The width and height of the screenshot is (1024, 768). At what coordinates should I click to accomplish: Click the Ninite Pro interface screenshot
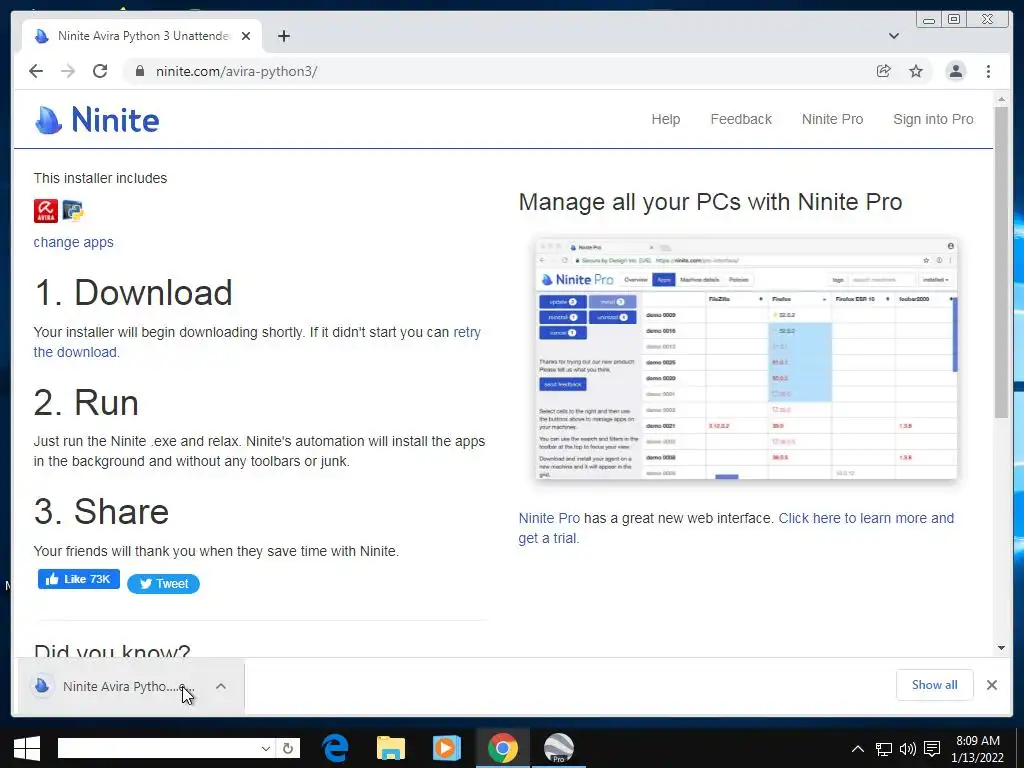click(x=746, y=359)
